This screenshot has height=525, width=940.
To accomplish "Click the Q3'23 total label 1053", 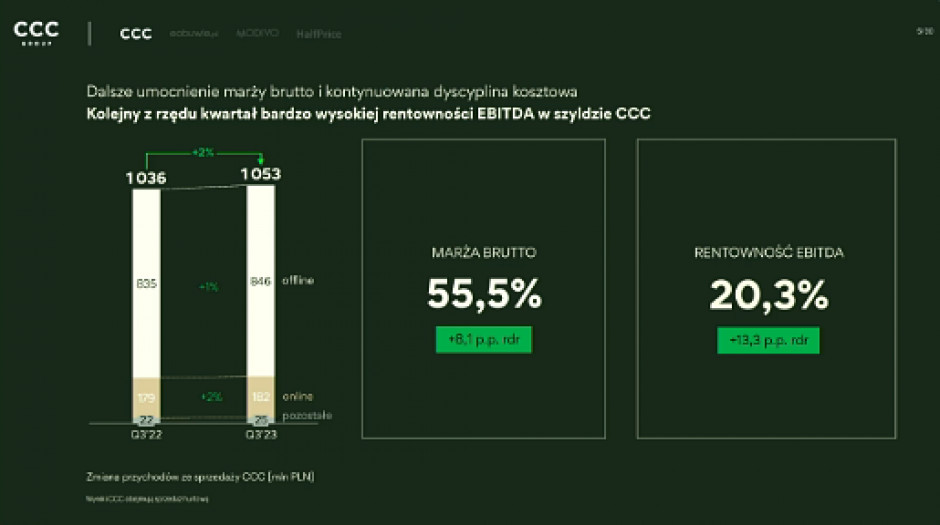I will click(x=260, y=174).
